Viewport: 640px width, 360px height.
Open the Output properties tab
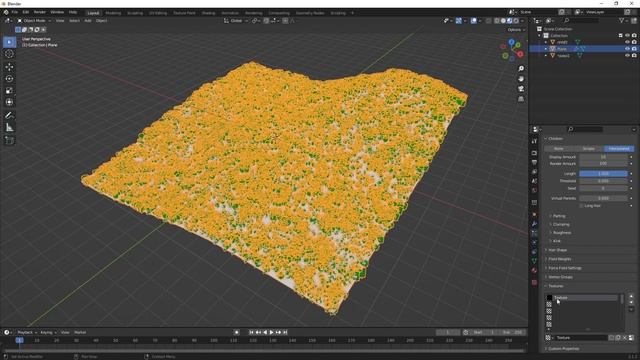click(x=534, y=162)
